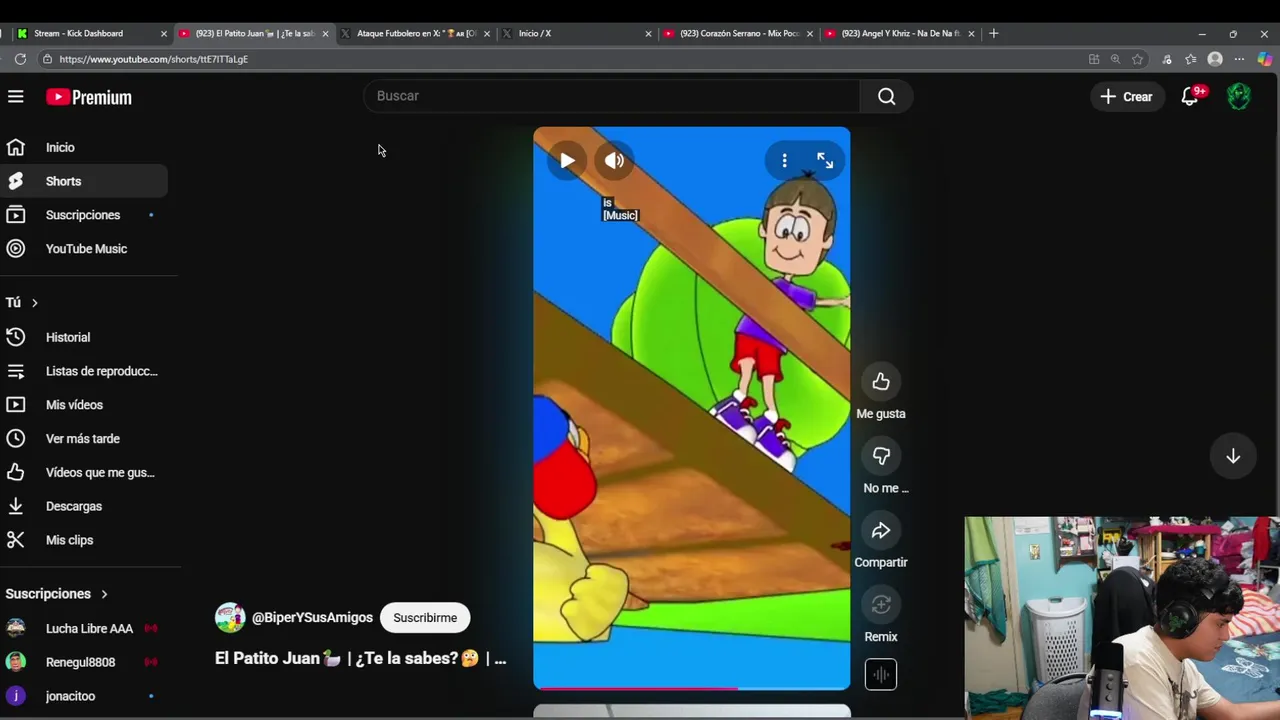Image resolution: width=1280 pixels, height=720 pixels.
Task: Open browser media control icon
Action: 1167,59
